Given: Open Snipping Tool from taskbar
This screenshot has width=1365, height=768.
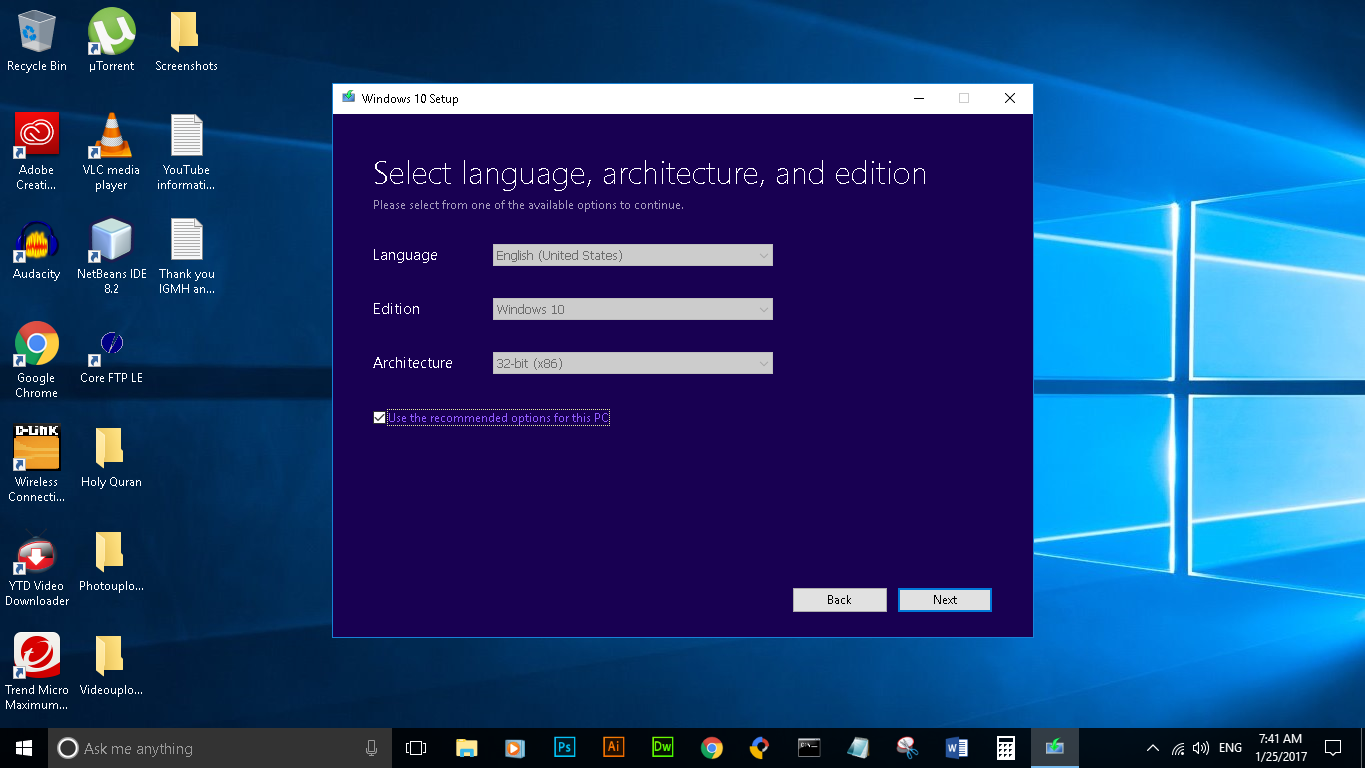Looking at the screenshot, I should tap(907, 748).
